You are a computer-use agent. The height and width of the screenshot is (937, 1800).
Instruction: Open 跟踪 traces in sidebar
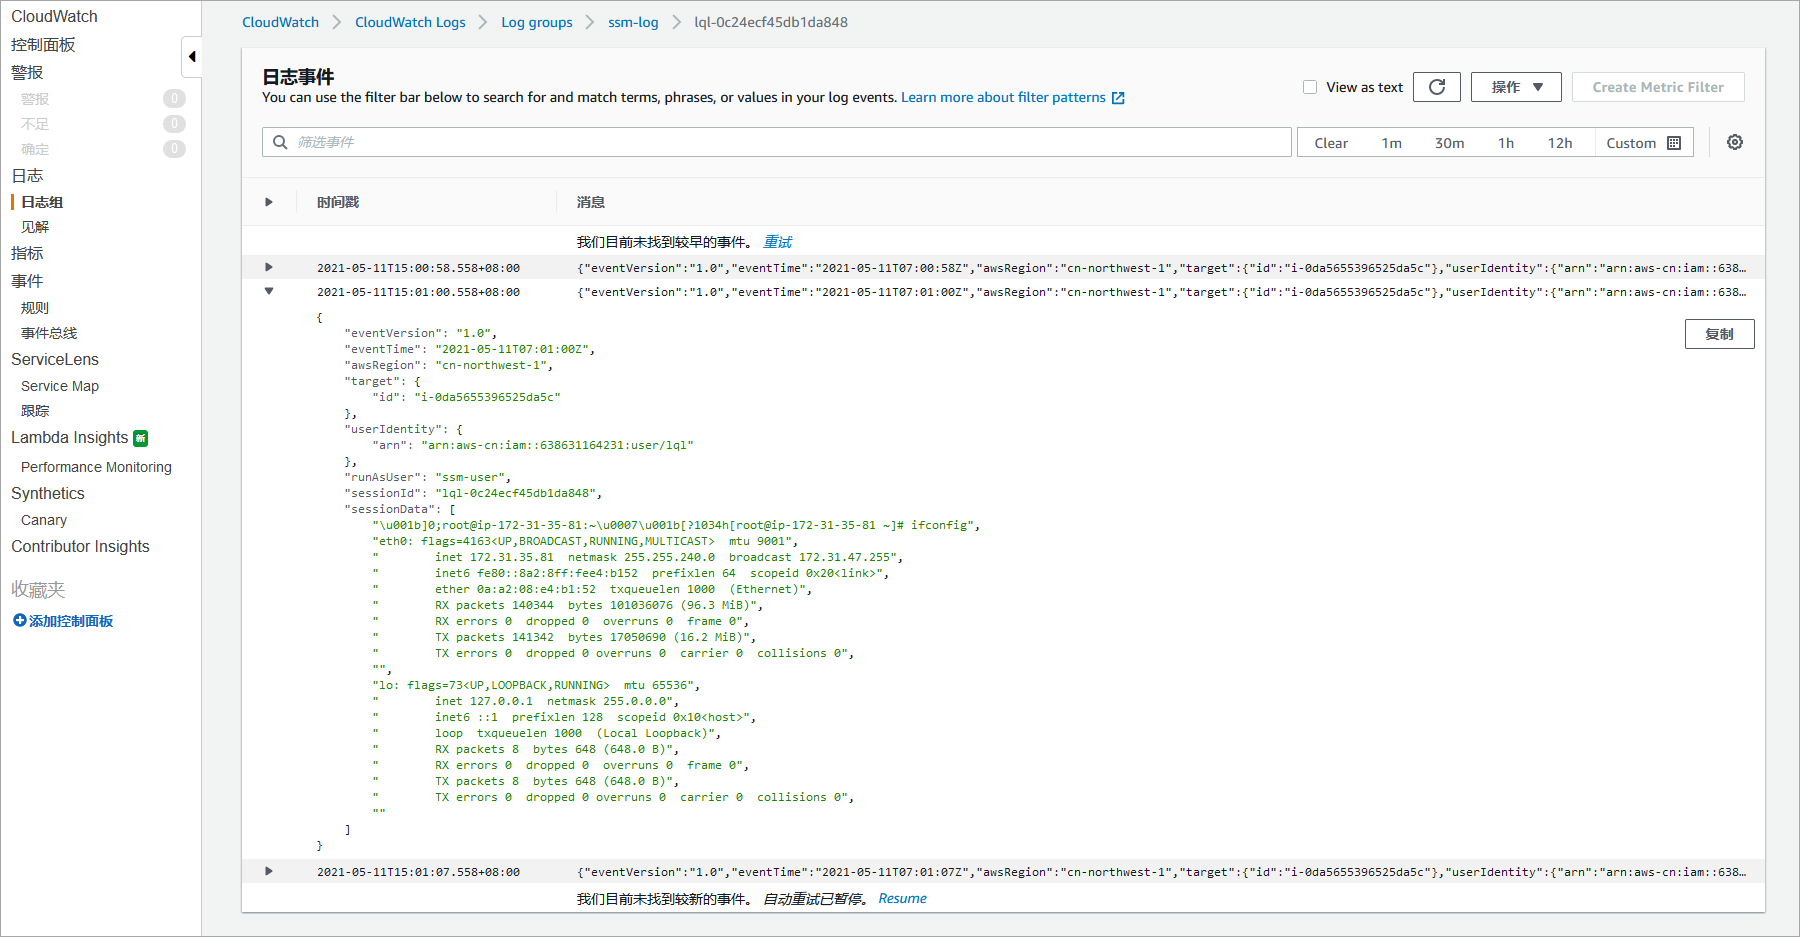[x=35, y=411]
